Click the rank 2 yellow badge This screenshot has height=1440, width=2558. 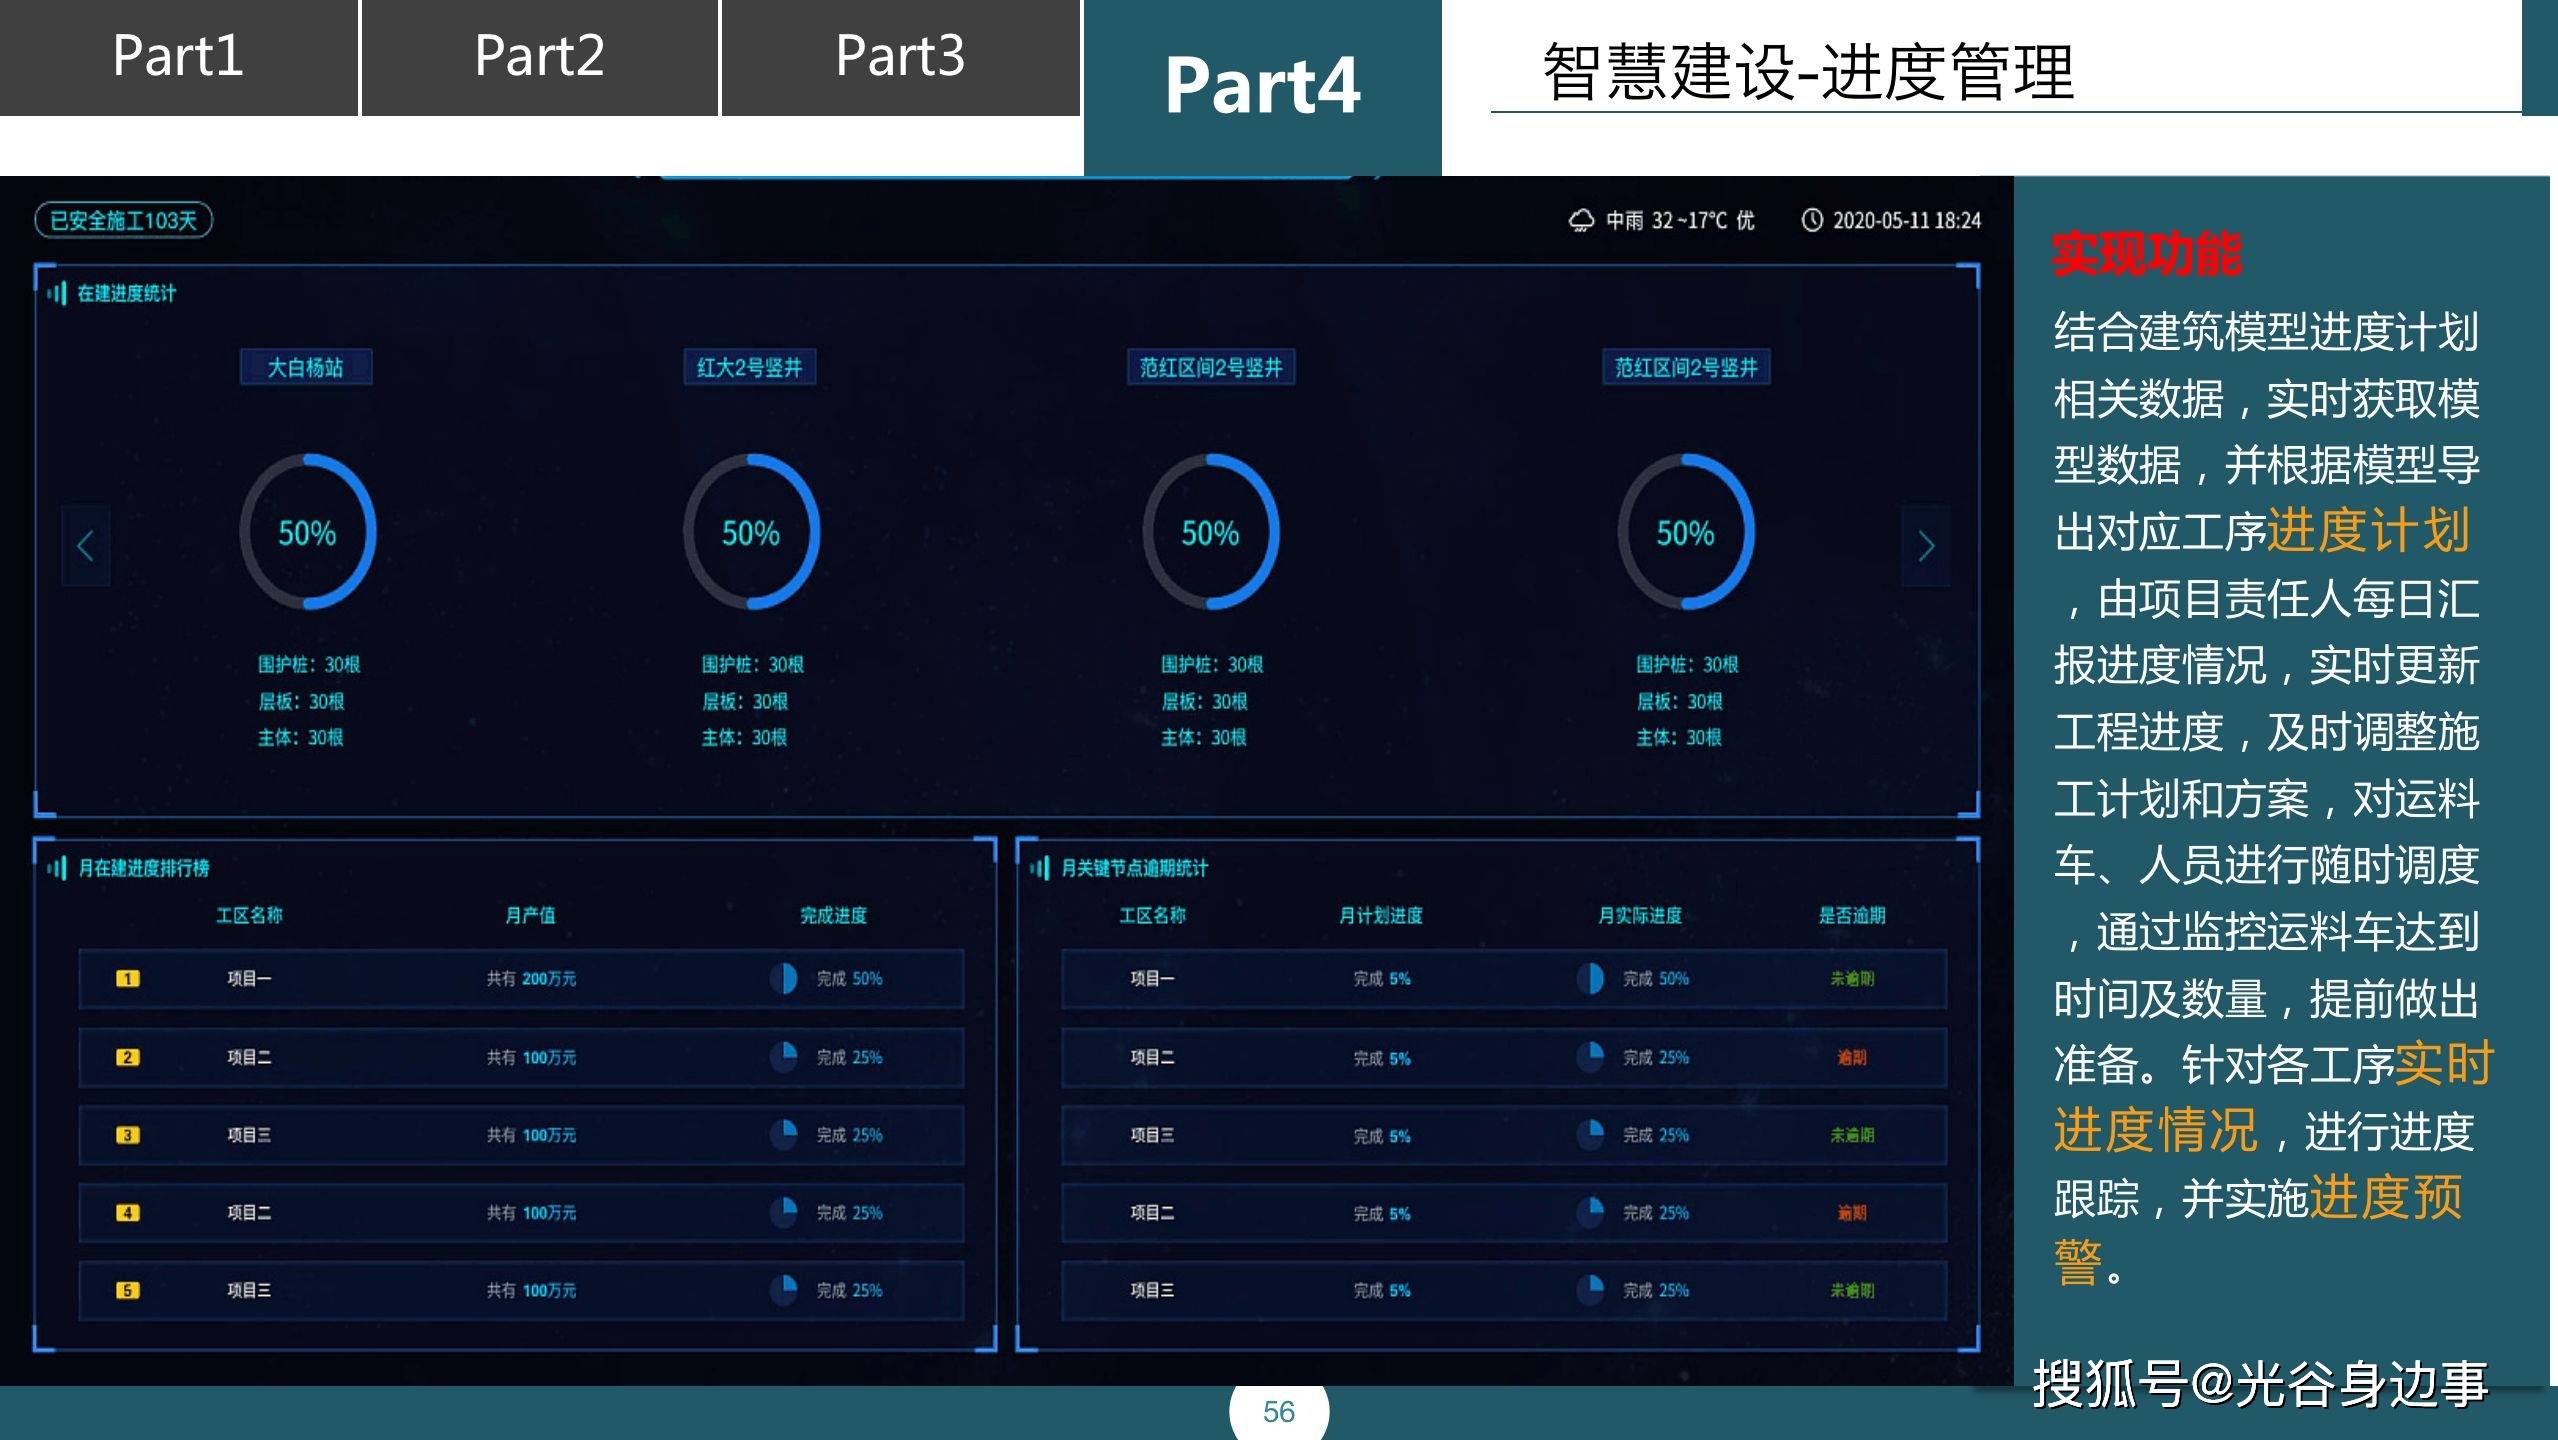click(128, 1057)
